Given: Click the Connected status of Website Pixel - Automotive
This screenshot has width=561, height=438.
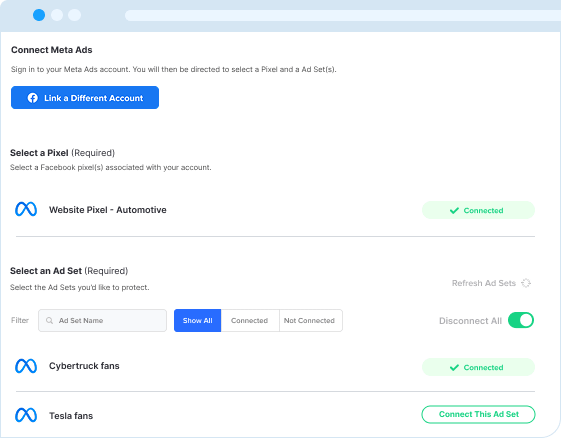Looking at the screenshot, I should [478, 210].
